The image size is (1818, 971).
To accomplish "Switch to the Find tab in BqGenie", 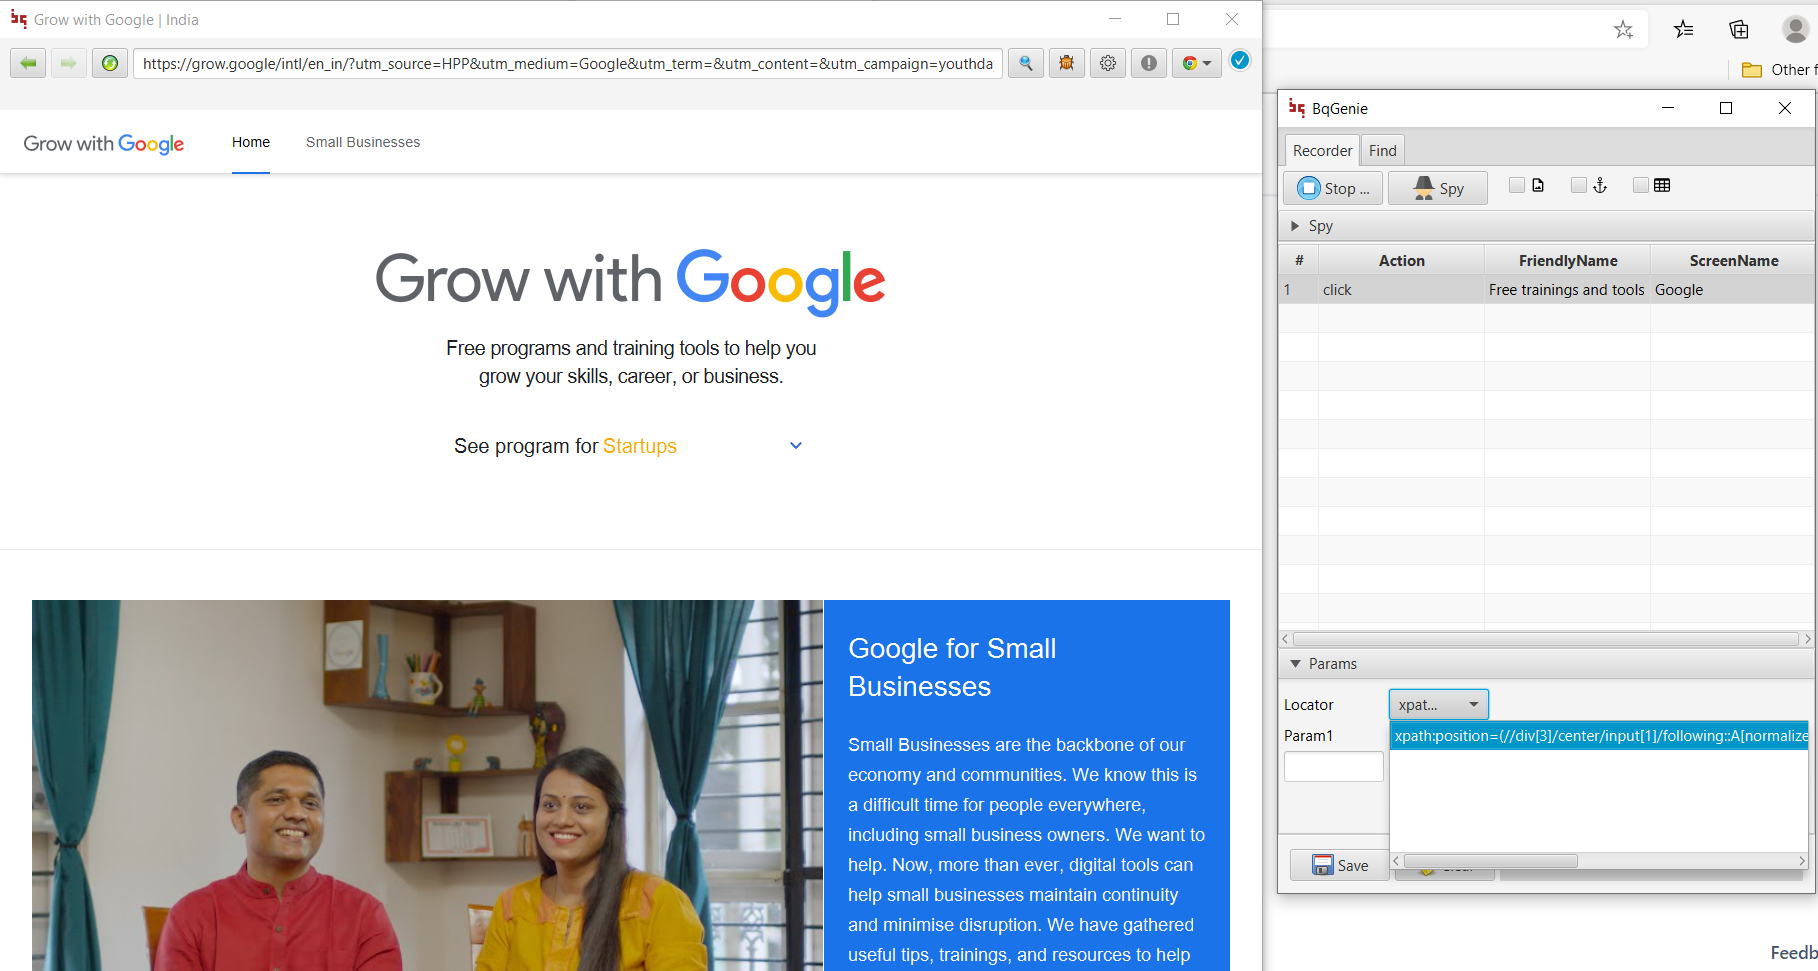I will (1383, 150).
